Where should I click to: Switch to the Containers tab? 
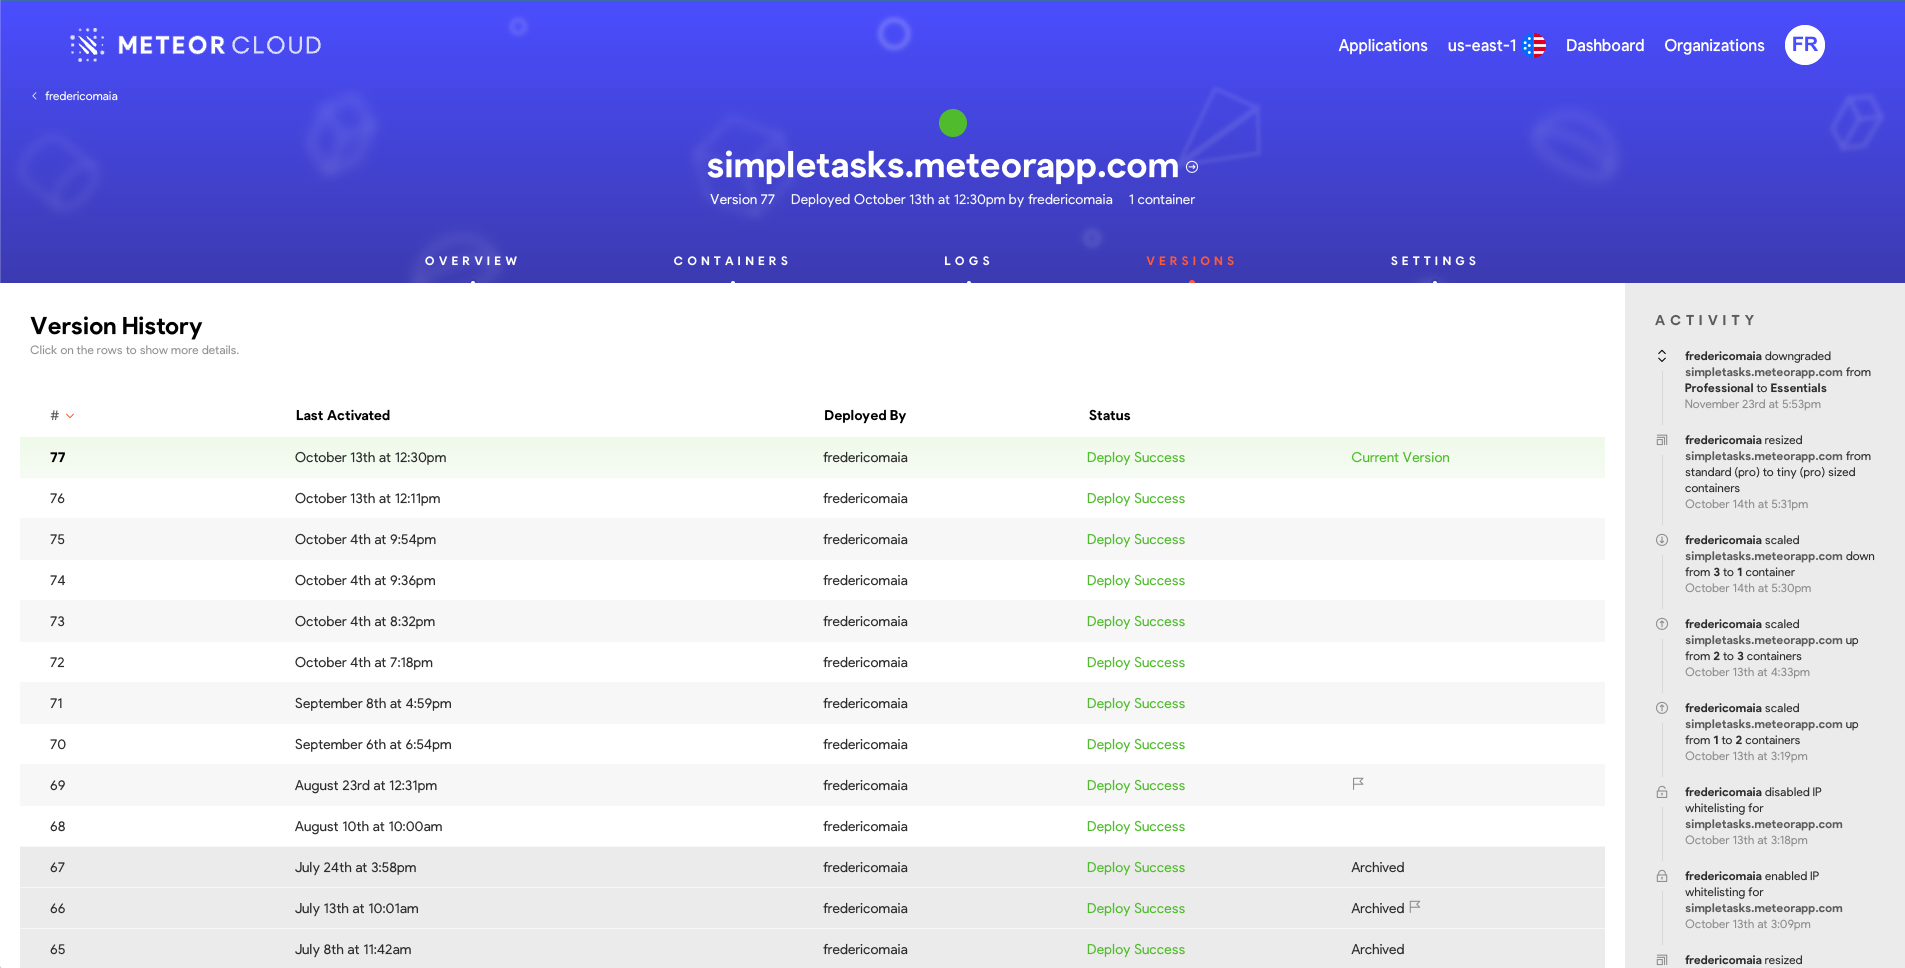tap(732, 261)
